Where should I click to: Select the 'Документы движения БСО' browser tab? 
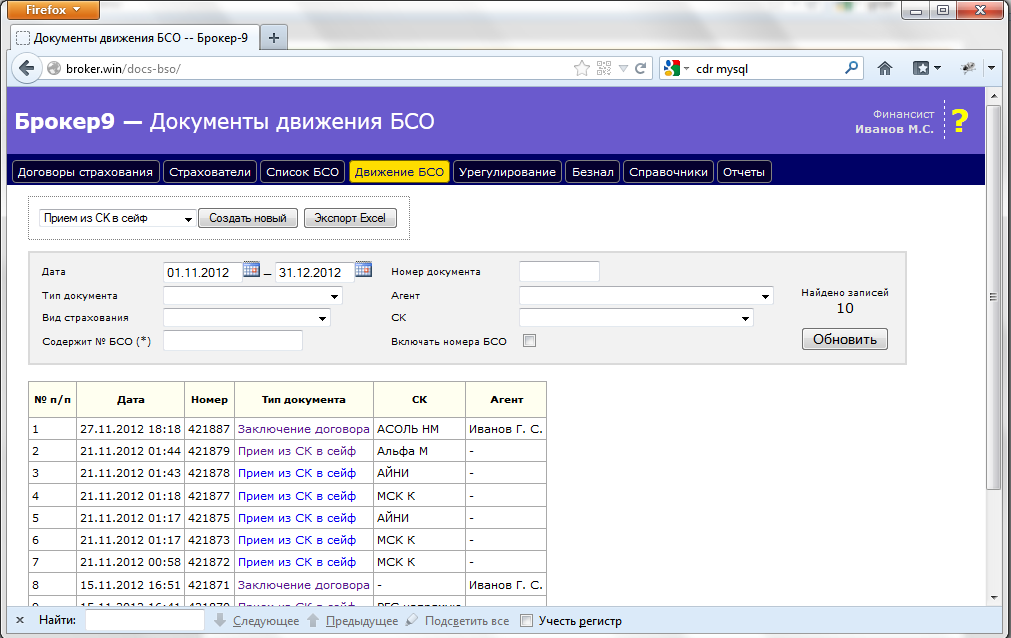[x=135, y=38]
